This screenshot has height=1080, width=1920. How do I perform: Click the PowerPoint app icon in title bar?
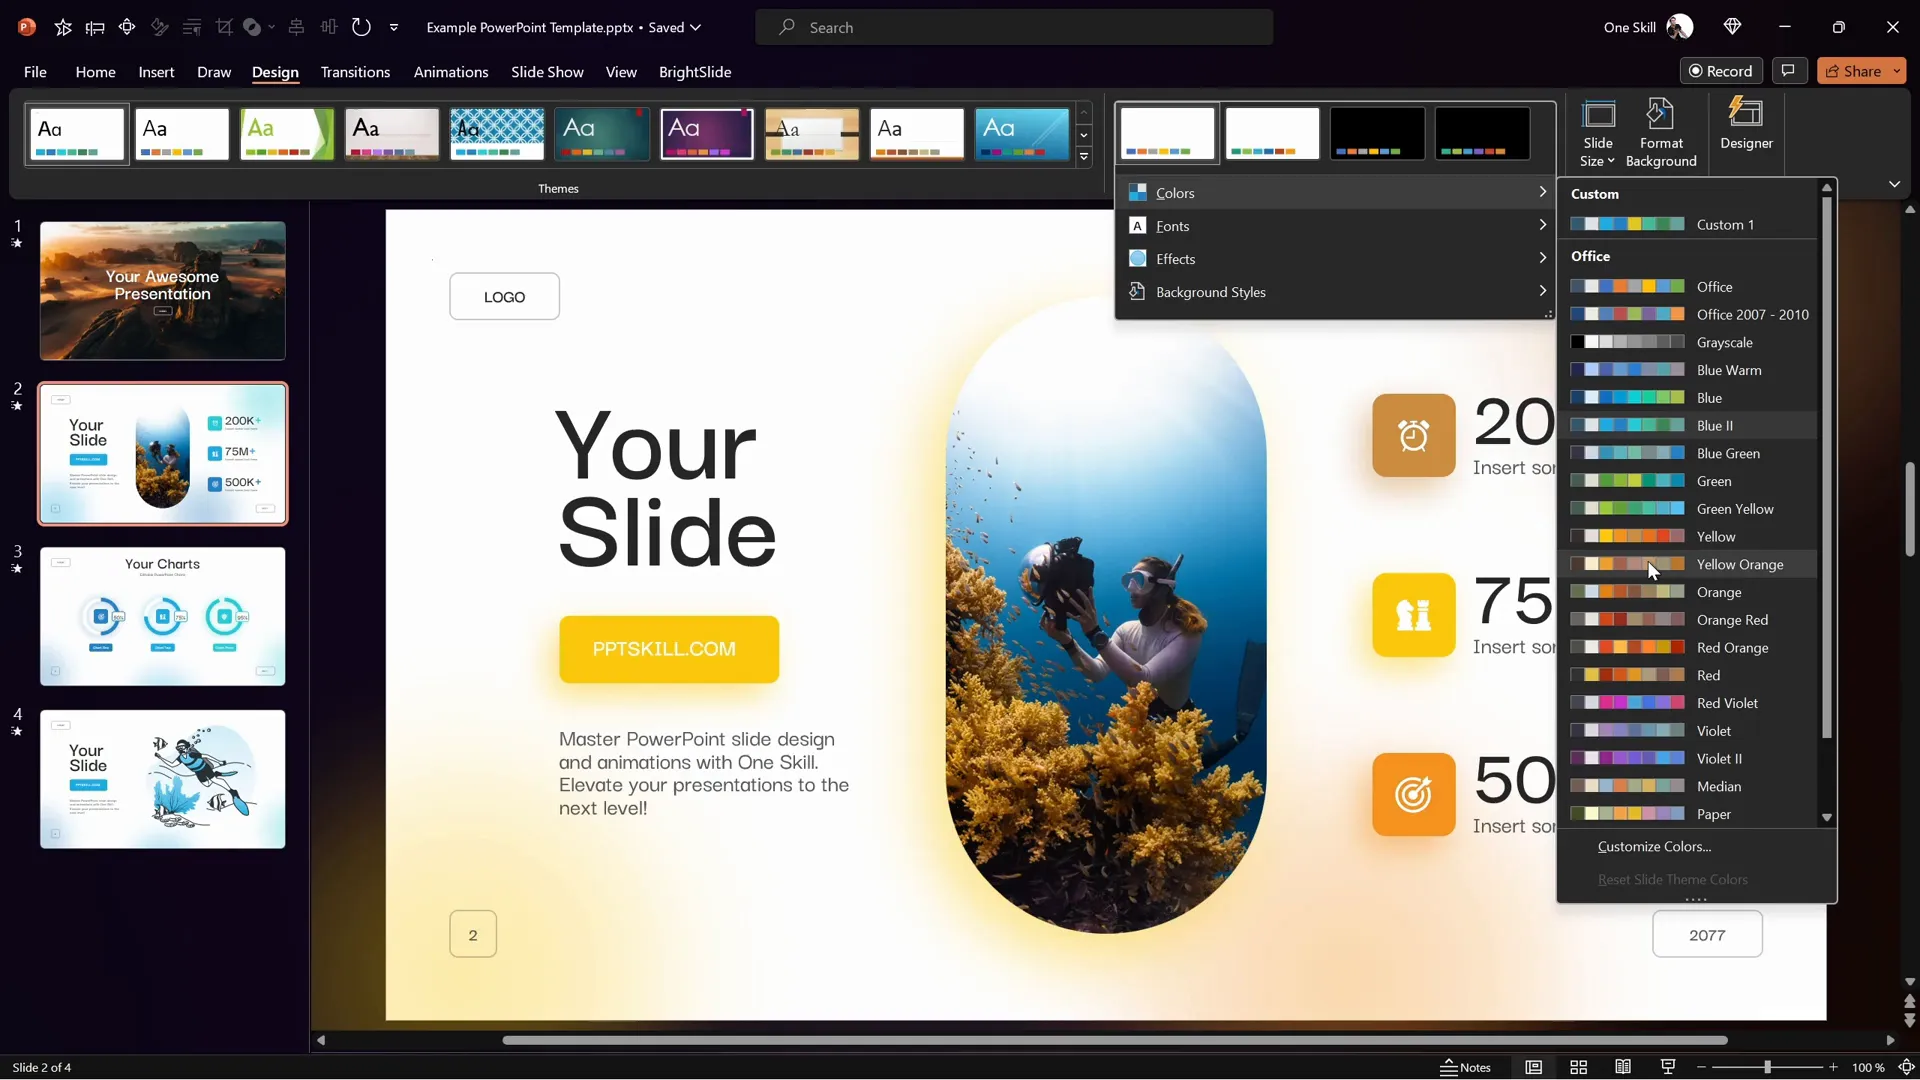(x=27, y=27)
